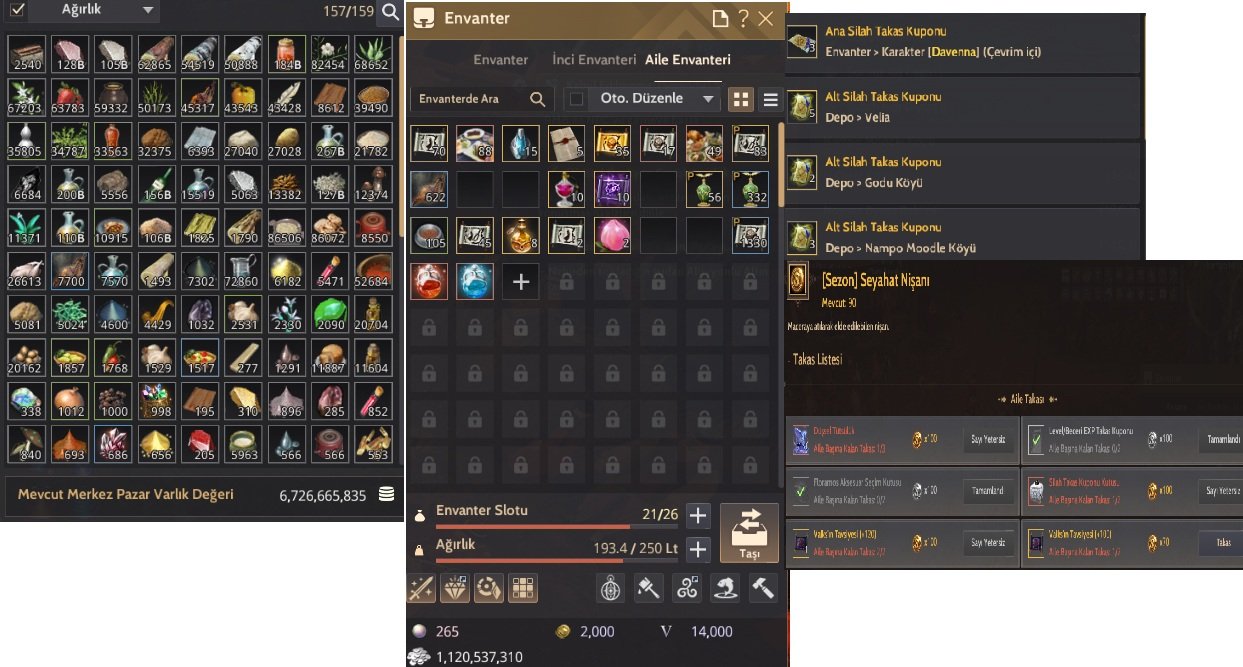The height and width of the screenshot is (667, 1243).
Task: Click the Envanterde Ara search field
Action: coord(482,99)
